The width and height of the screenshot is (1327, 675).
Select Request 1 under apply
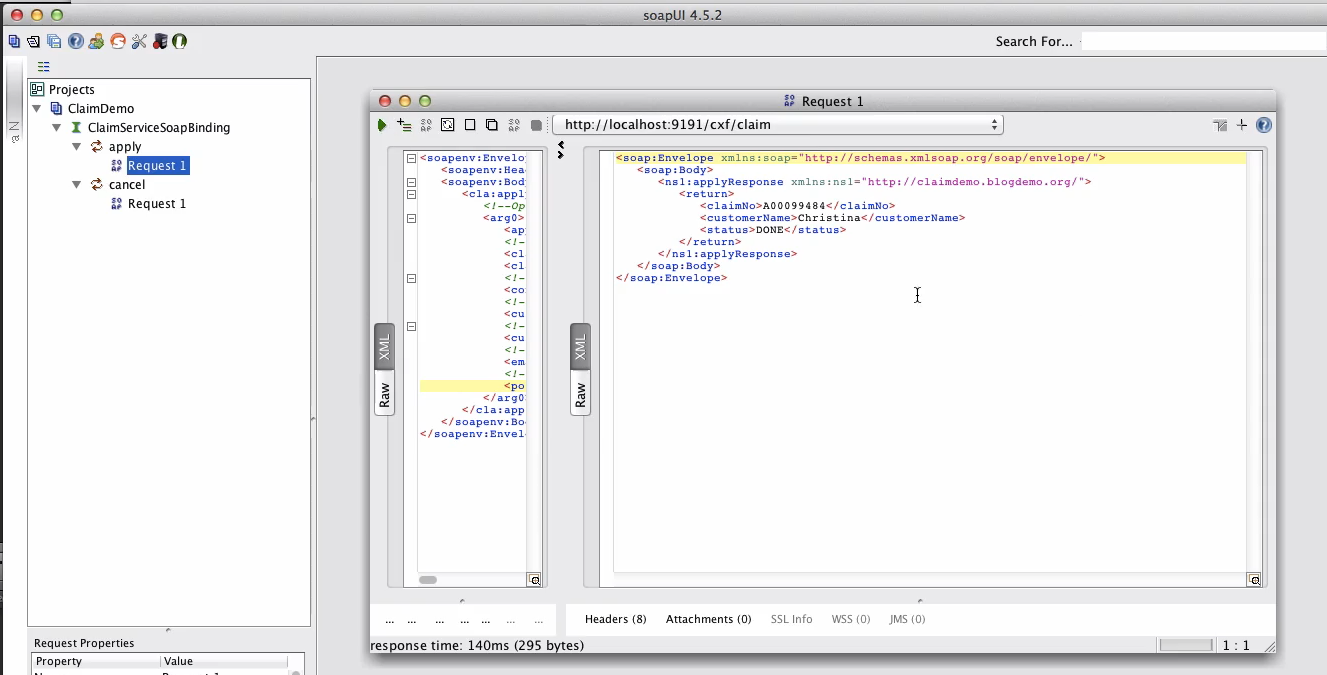pyautogui.click(x=157, y=165)
